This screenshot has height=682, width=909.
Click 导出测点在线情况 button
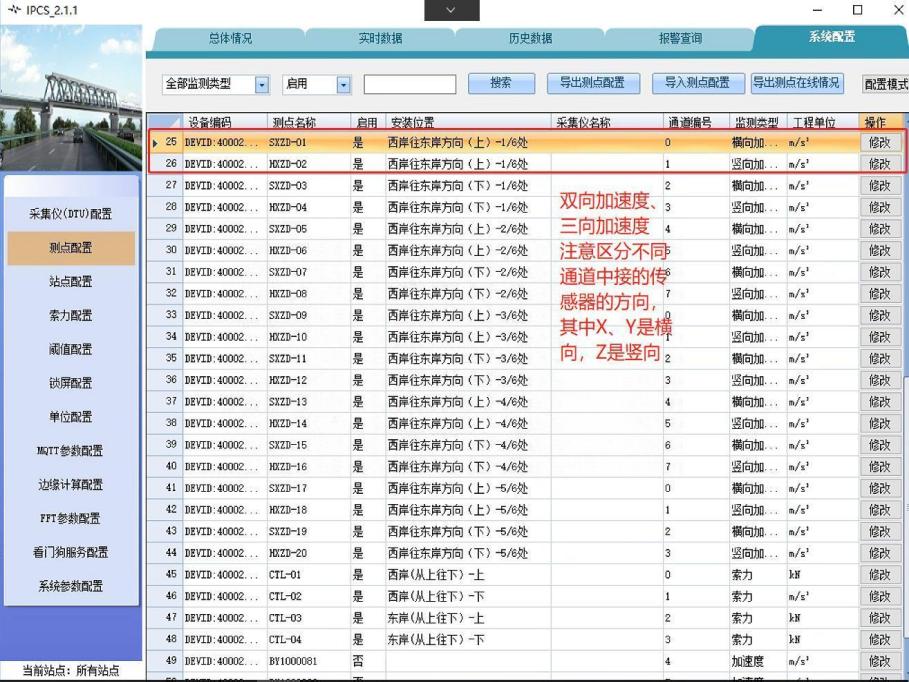[x=796, y=84]
